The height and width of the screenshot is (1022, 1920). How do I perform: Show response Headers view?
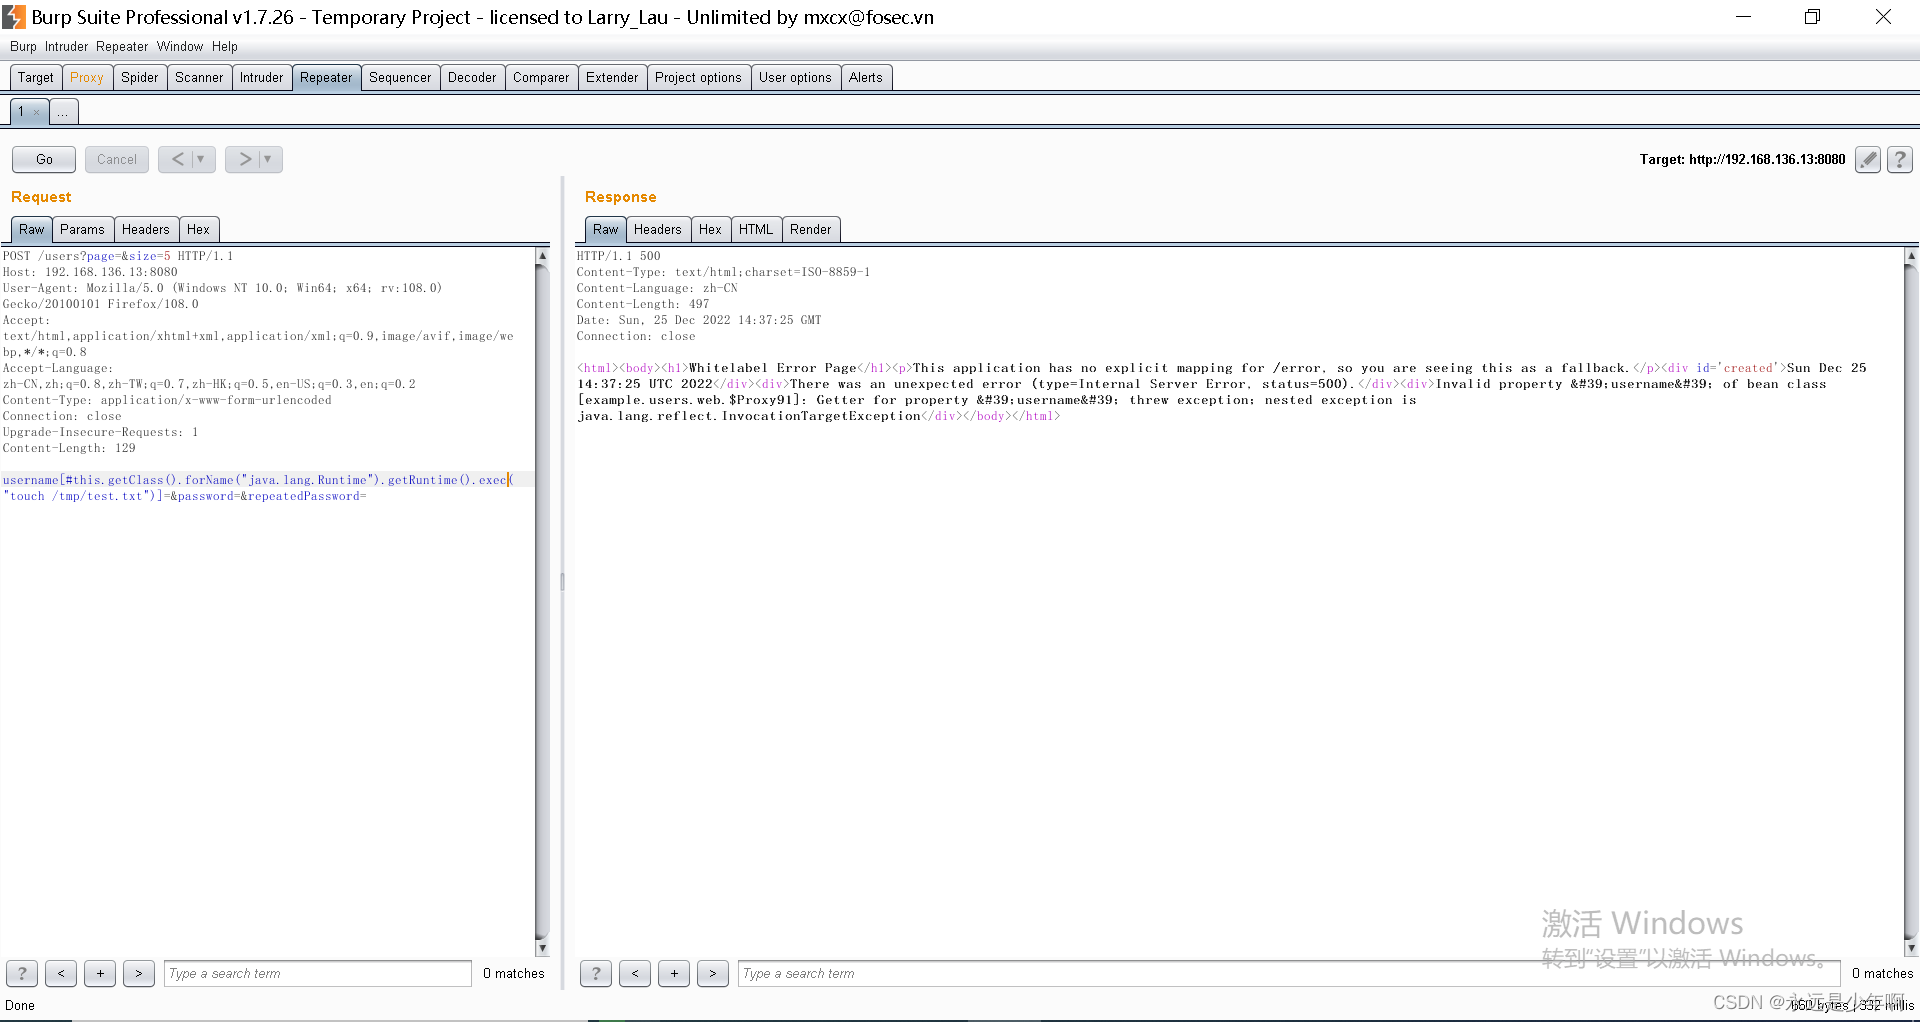click(x=658, y=229)
